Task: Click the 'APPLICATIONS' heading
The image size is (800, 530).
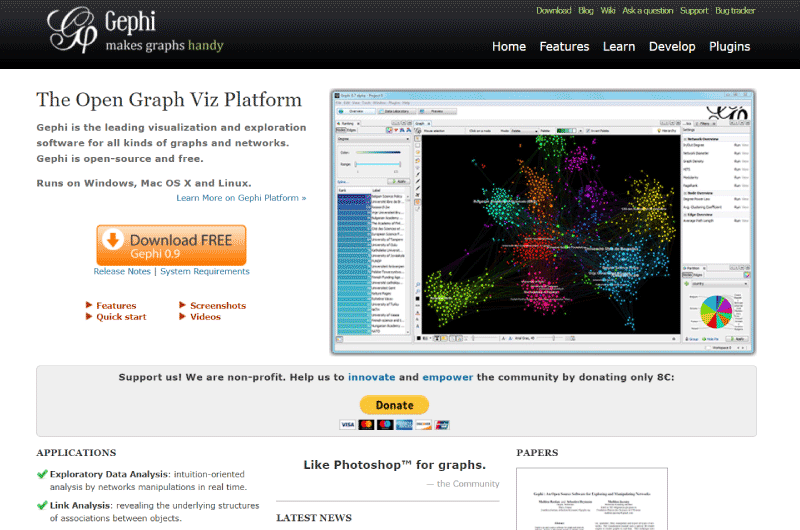Action: (x=76, y=453)
